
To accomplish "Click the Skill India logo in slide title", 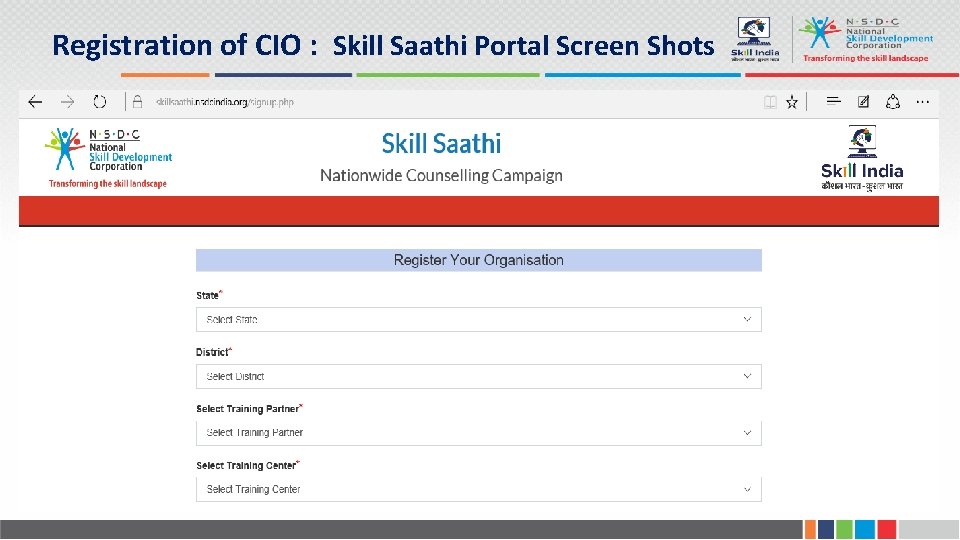I will click(x=755, y=39).
